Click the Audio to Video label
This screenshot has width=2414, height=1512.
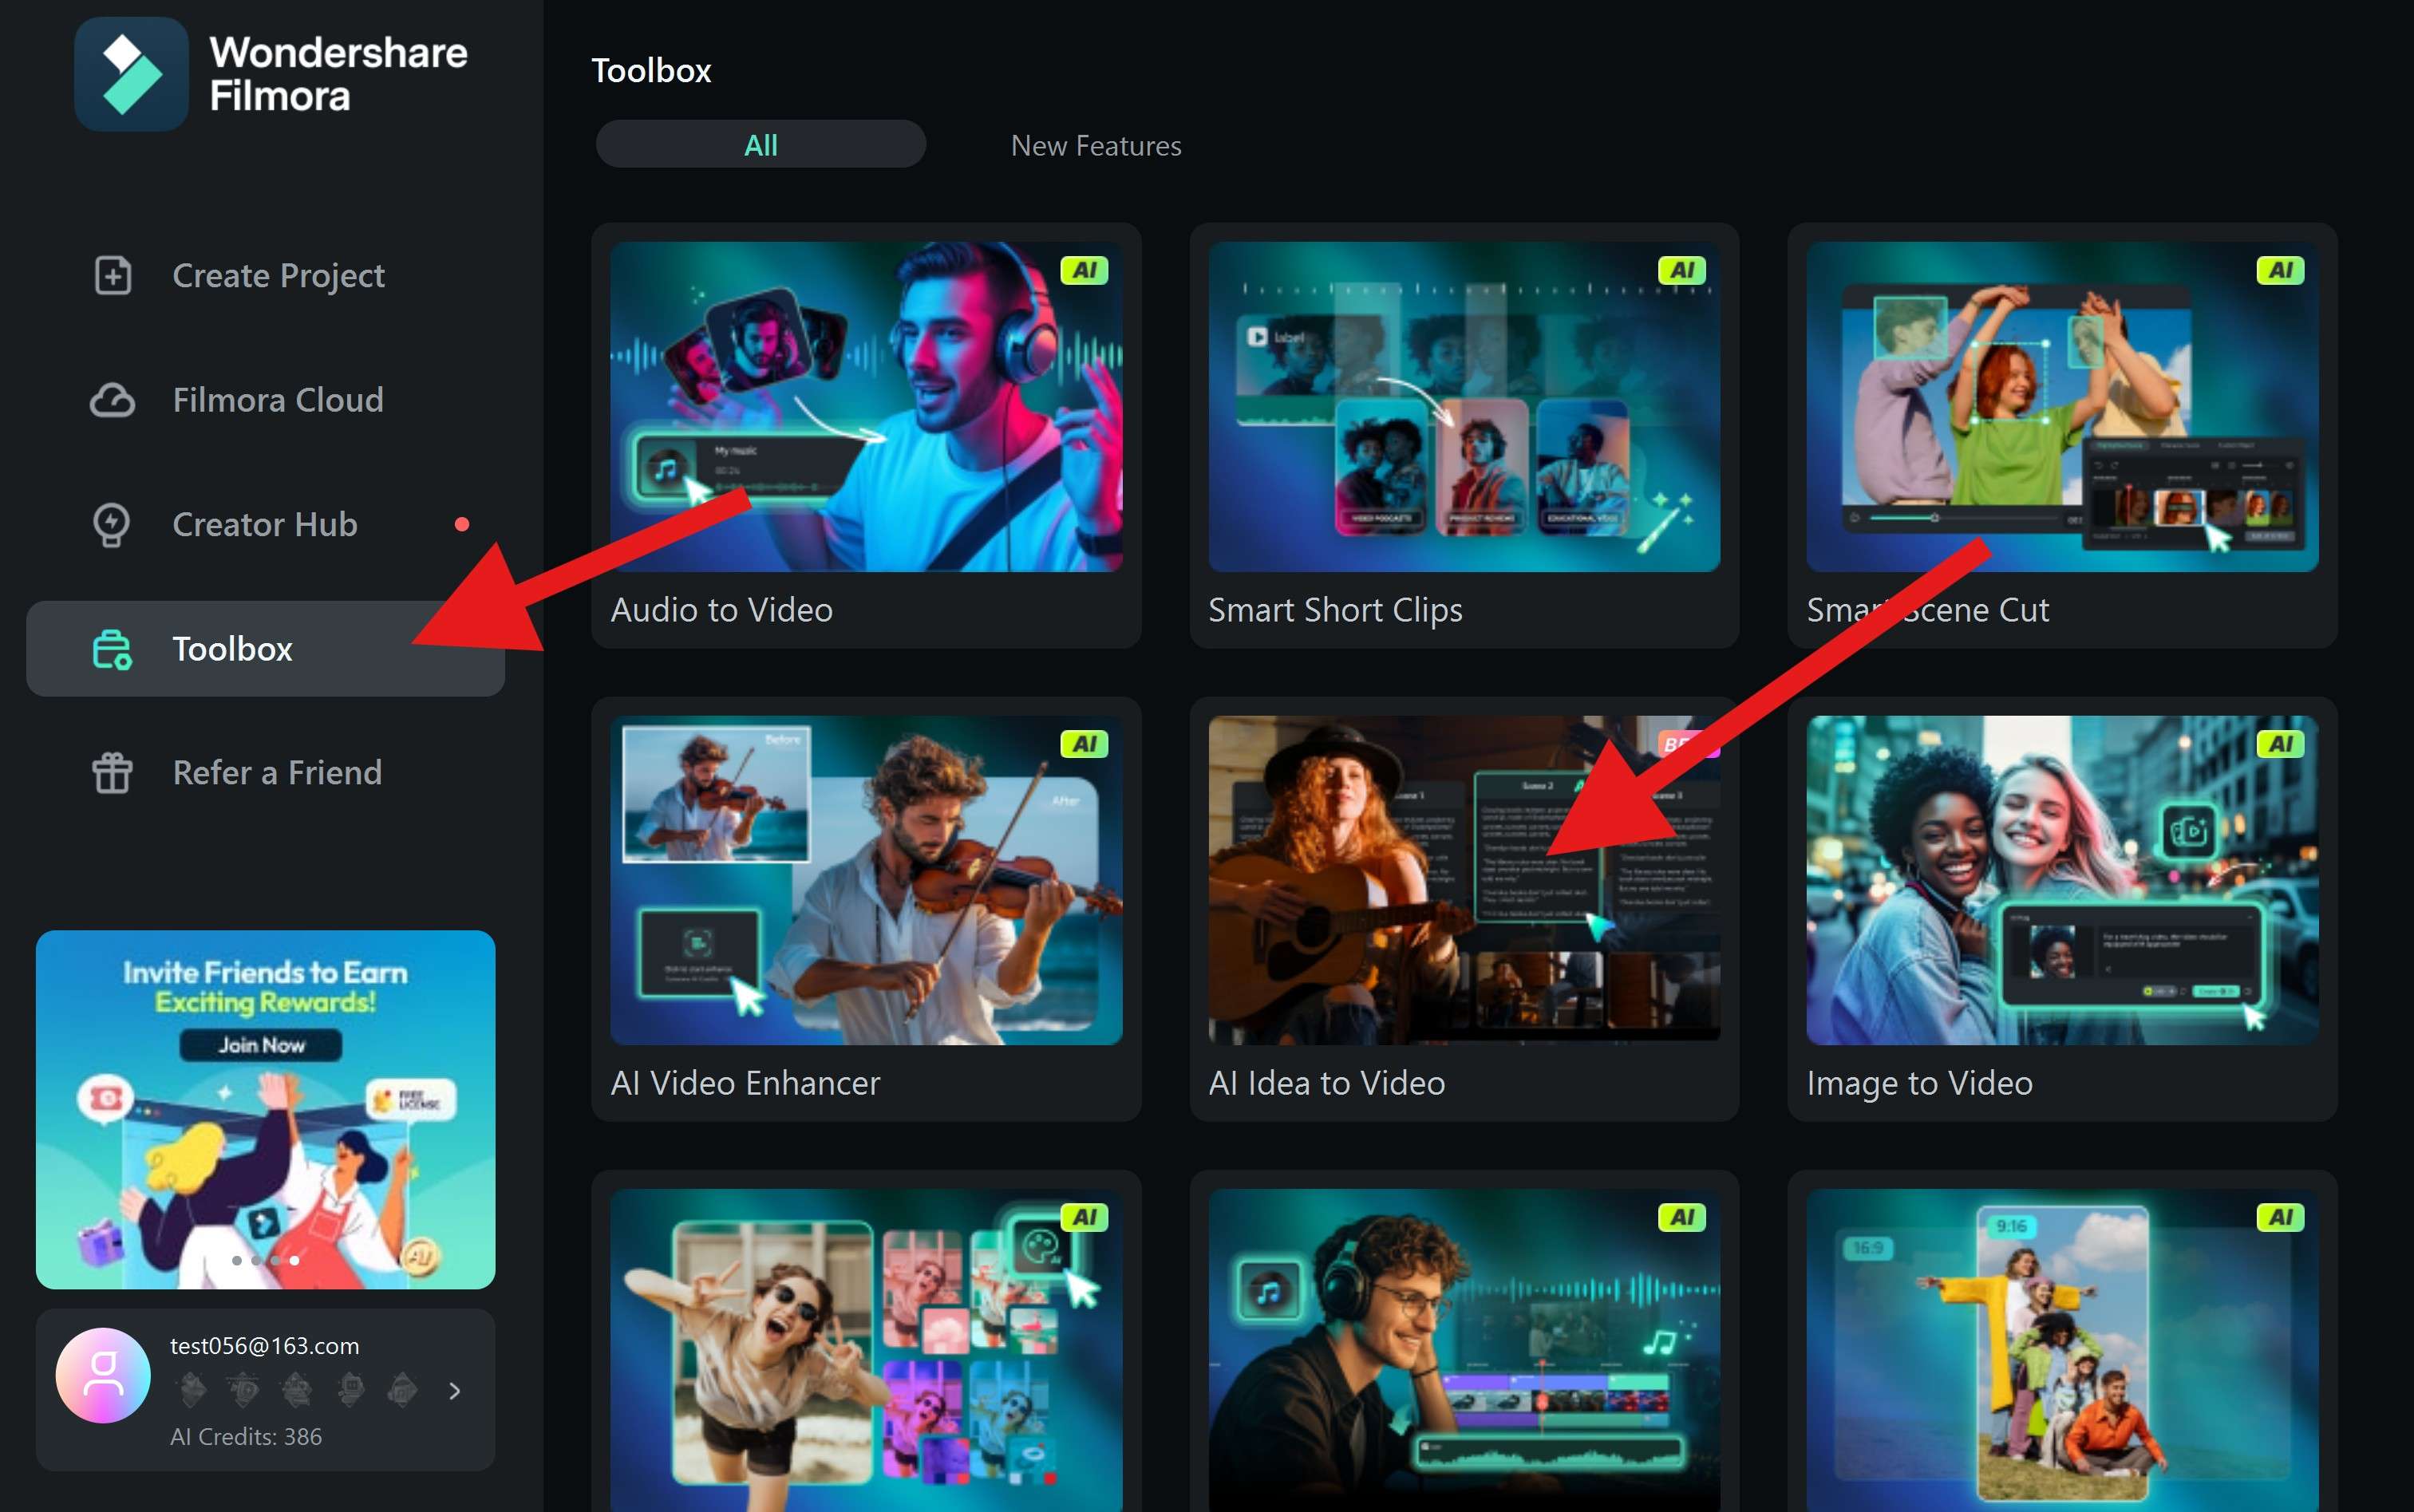coord(721,610)
